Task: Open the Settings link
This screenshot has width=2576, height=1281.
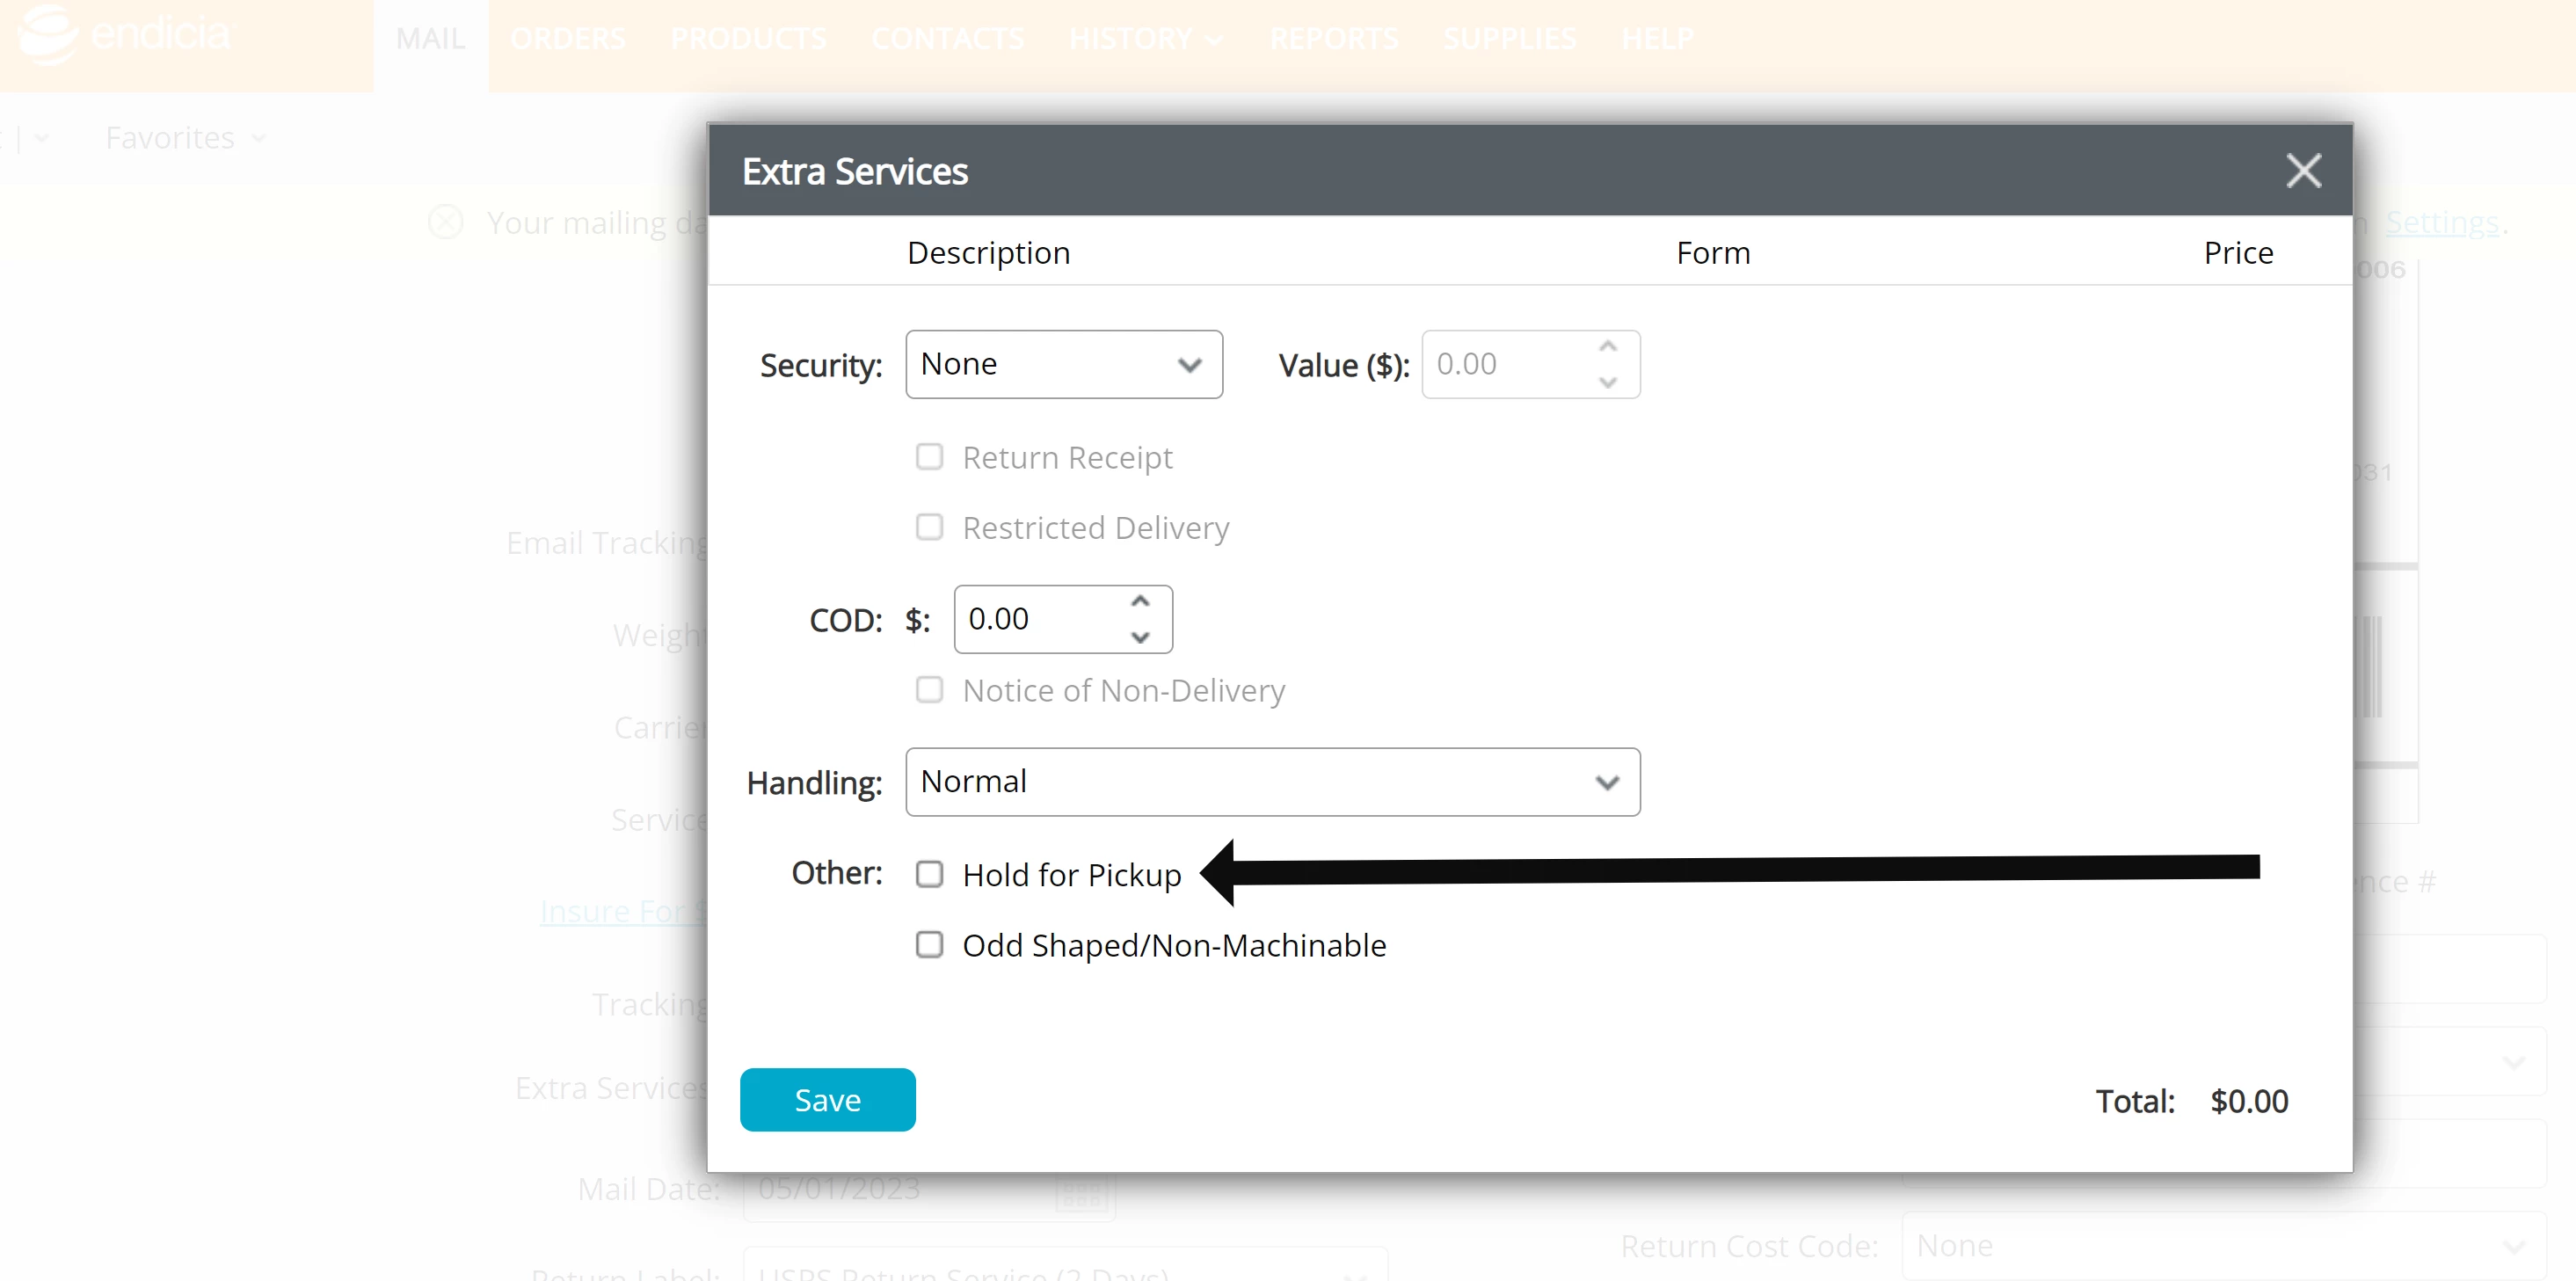Action: (x=2441, y=222)
